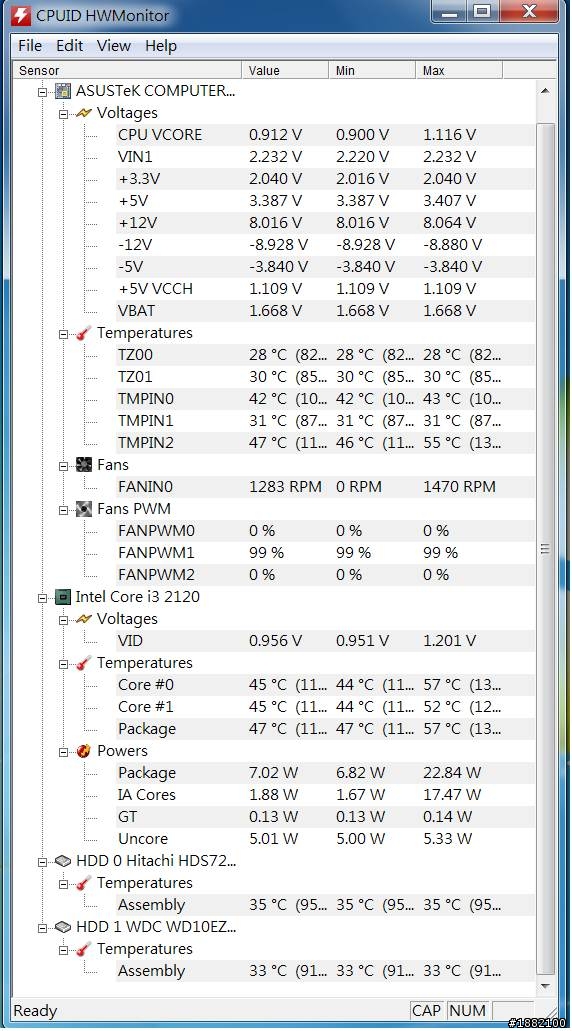Image resolution: width=572 pixels, height=1031 pixels.
Task: Collapse the ASUSTeK COMPUTER node
Action: [43, 91]
